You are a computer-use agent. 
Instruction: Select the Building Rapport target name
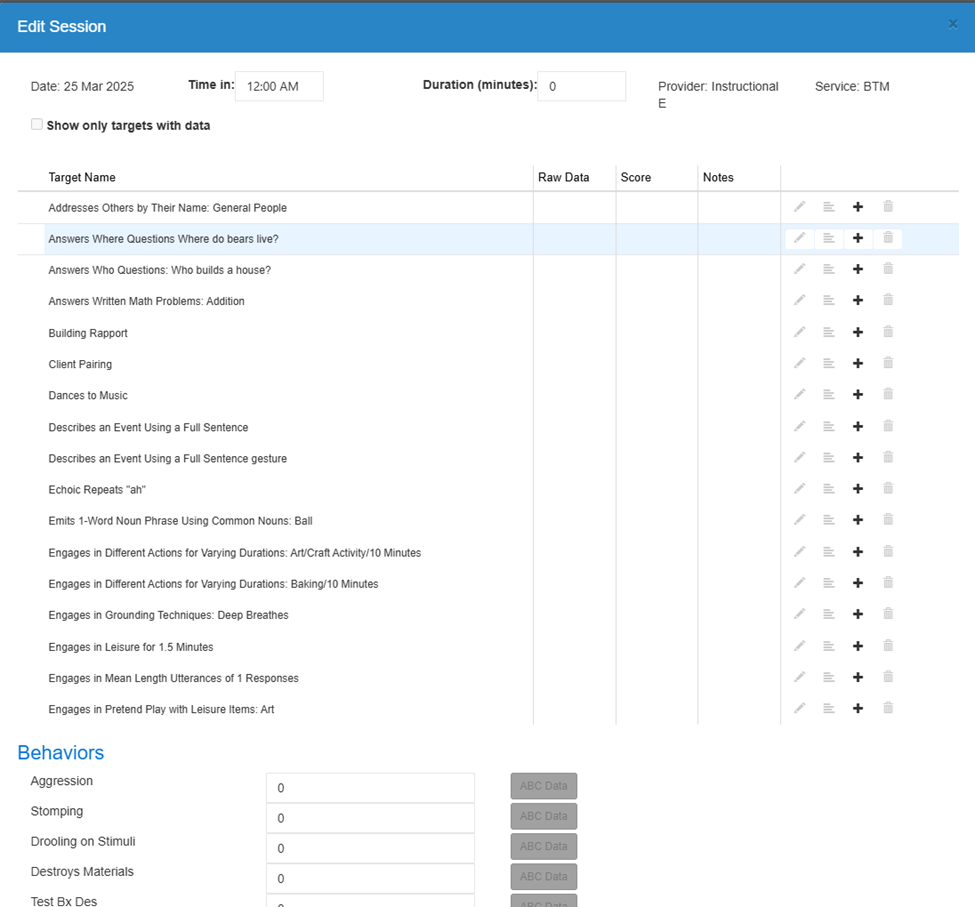[x=88, y=333]
